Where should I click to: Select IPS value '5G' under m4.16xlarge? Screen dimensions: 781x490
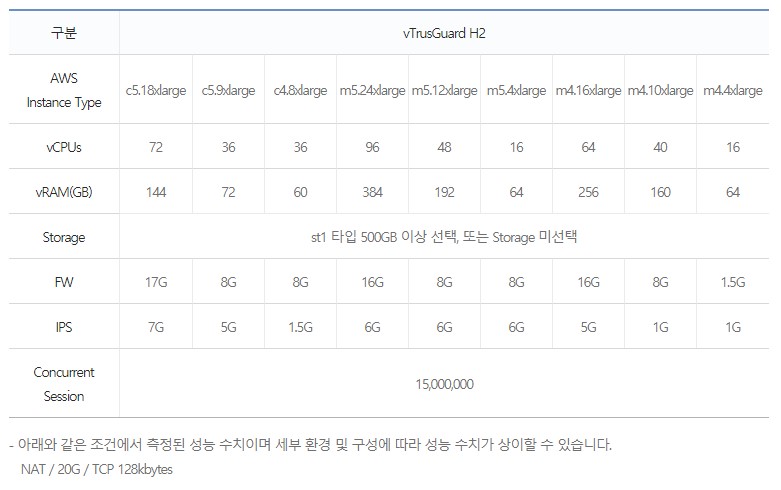click(x=588, y=327)
